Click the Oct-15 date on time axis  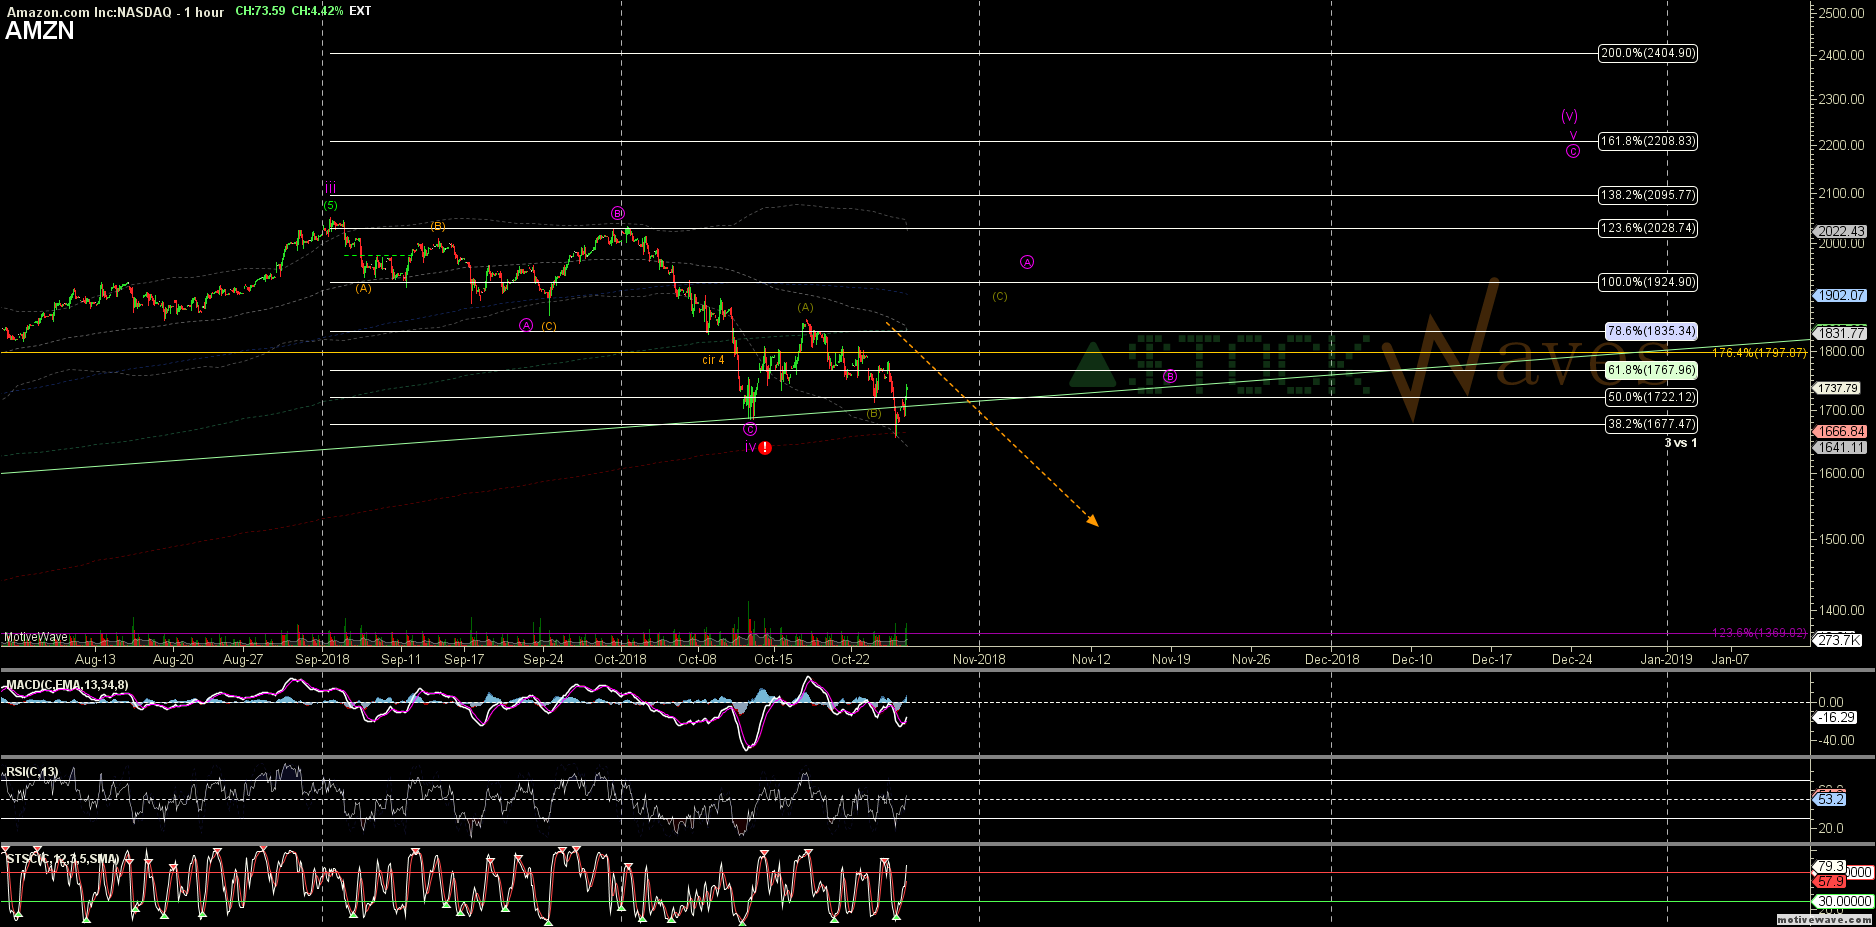point(773,659)
